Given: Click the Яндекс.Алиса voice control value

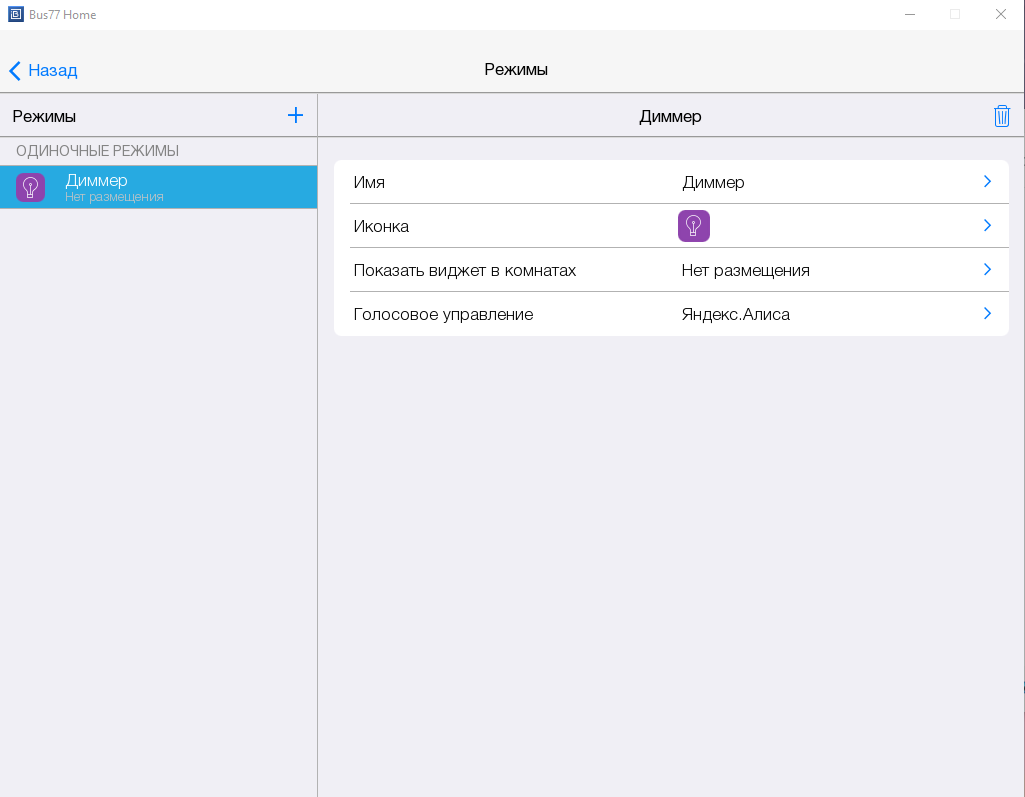Looking at the screenshot, I should [x=735, y=314].
